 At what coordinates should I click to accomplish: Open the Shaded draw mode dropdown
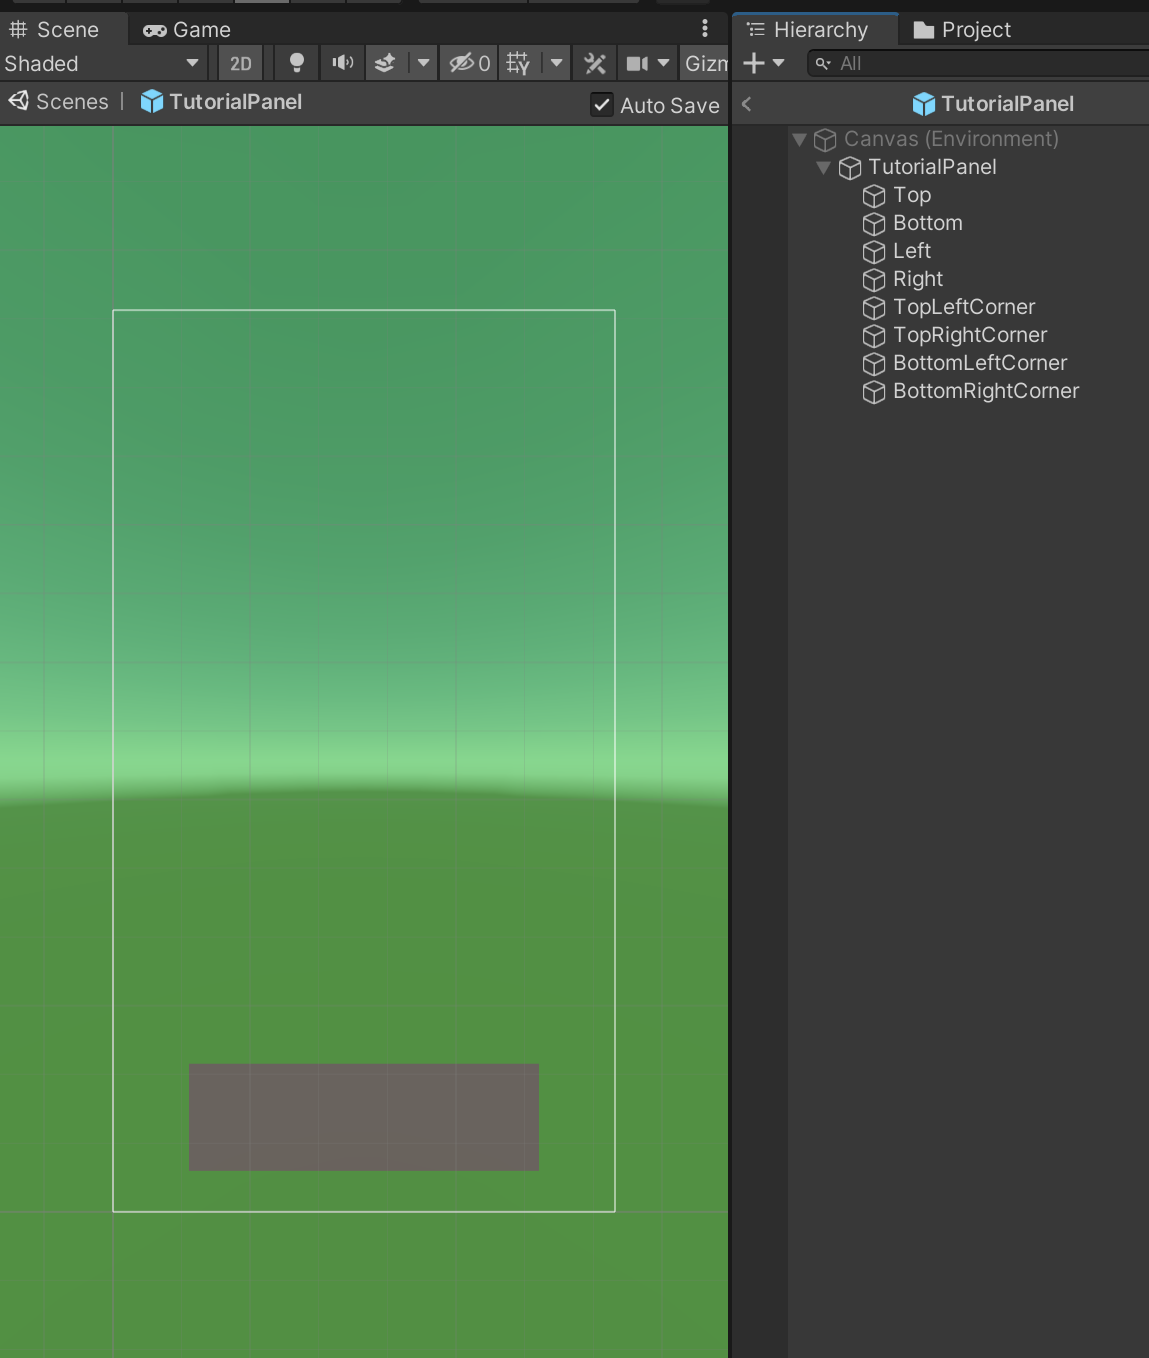coord(100,63)
